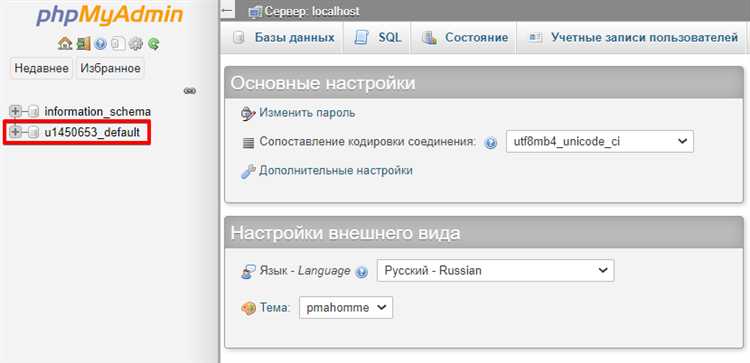This screenshot has width=750, height=363.
Task: Click the chain link icon in sidebar
Action: (x=190, y=91)
